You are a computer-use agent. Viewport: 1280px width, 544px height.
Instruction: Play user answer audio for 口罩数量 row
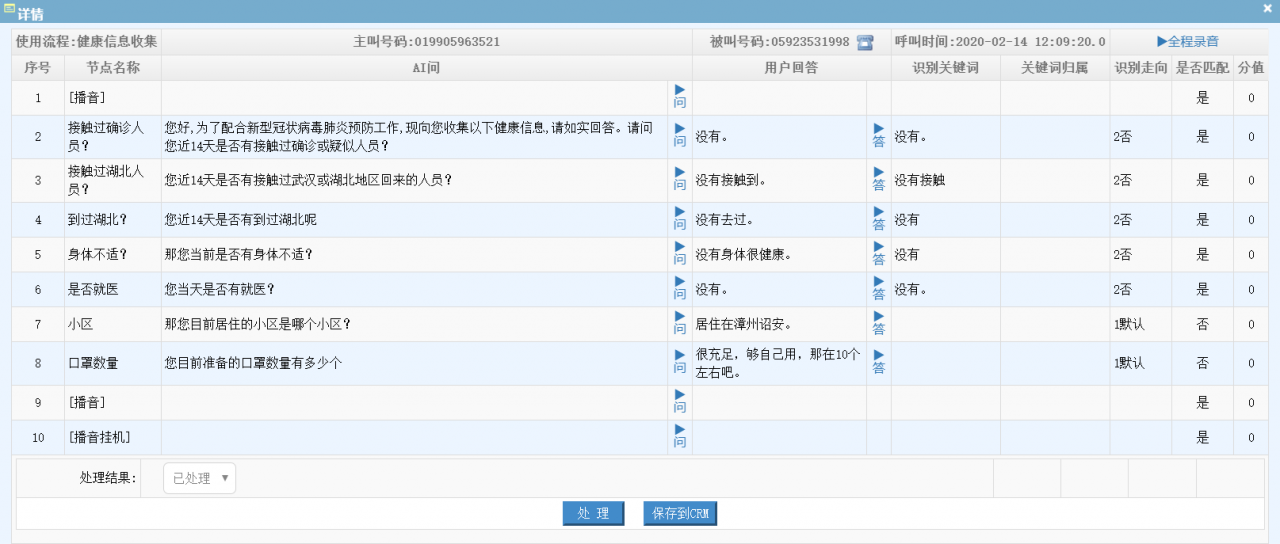879,363
